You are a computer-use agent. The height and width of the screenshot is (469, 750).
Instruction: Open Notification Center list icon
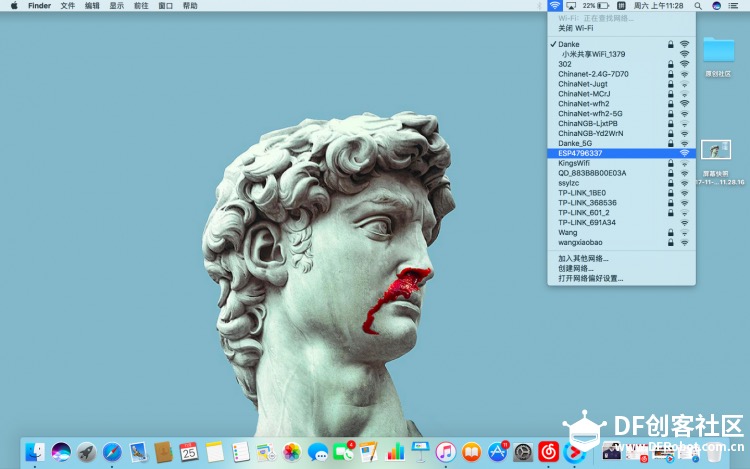coord(733,6)
